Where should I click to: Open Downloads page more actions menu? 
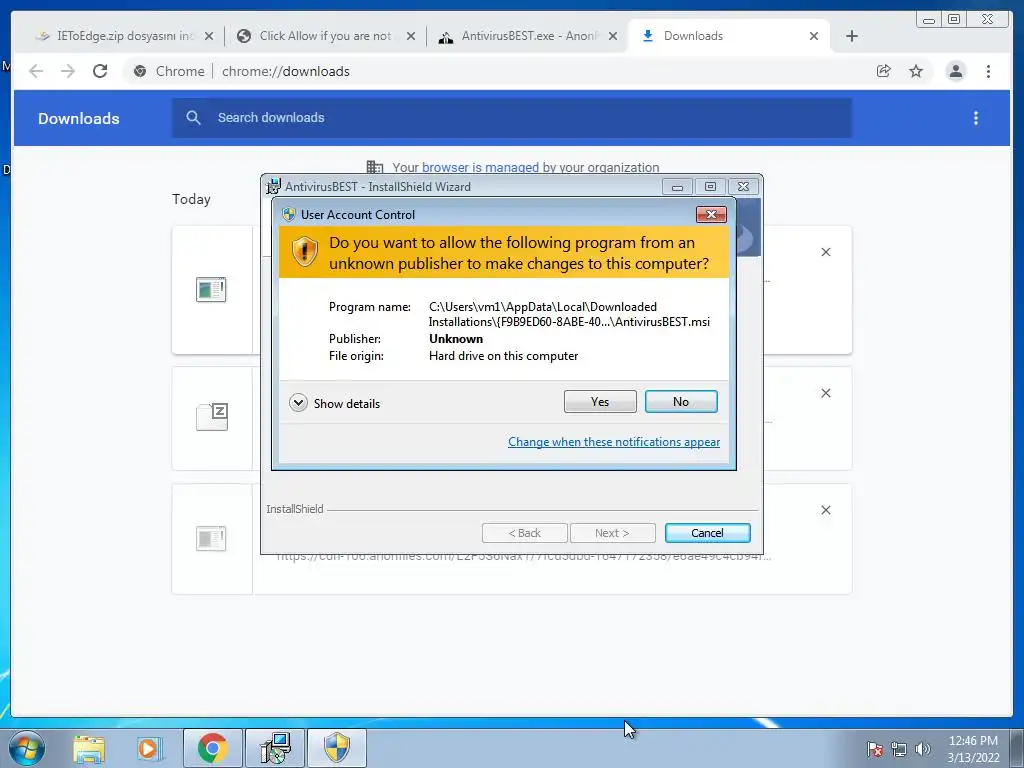coord(976,118)
